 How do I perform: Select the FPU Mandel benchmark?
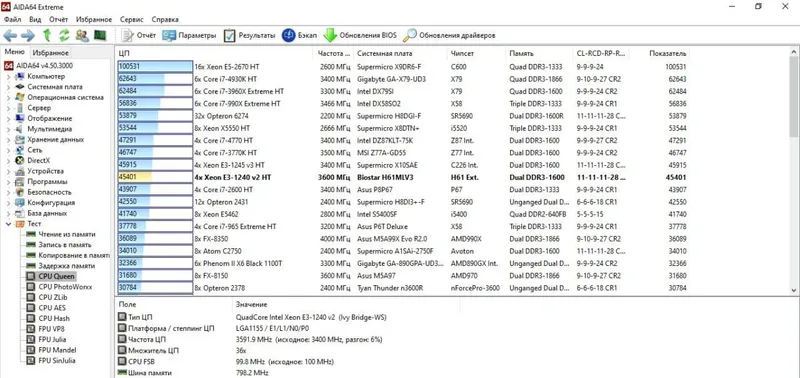pyautogui.click(x=52, y=350)
